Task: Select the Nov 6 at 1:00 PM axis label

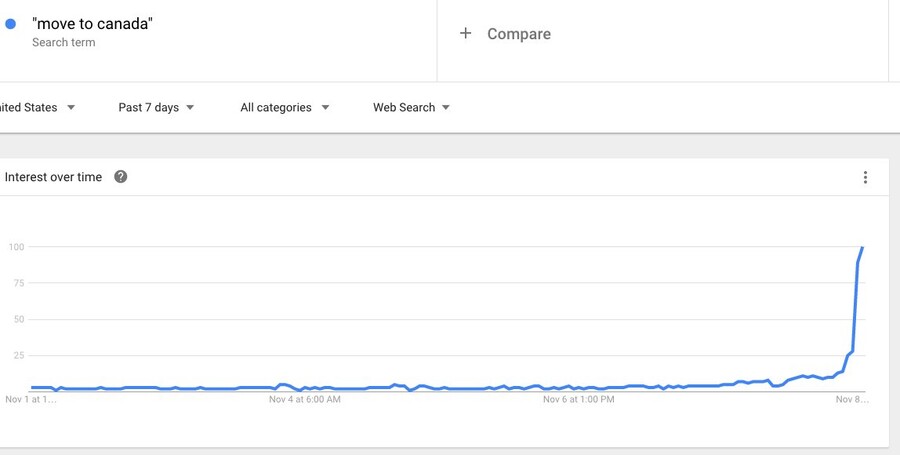Action: 578,400
